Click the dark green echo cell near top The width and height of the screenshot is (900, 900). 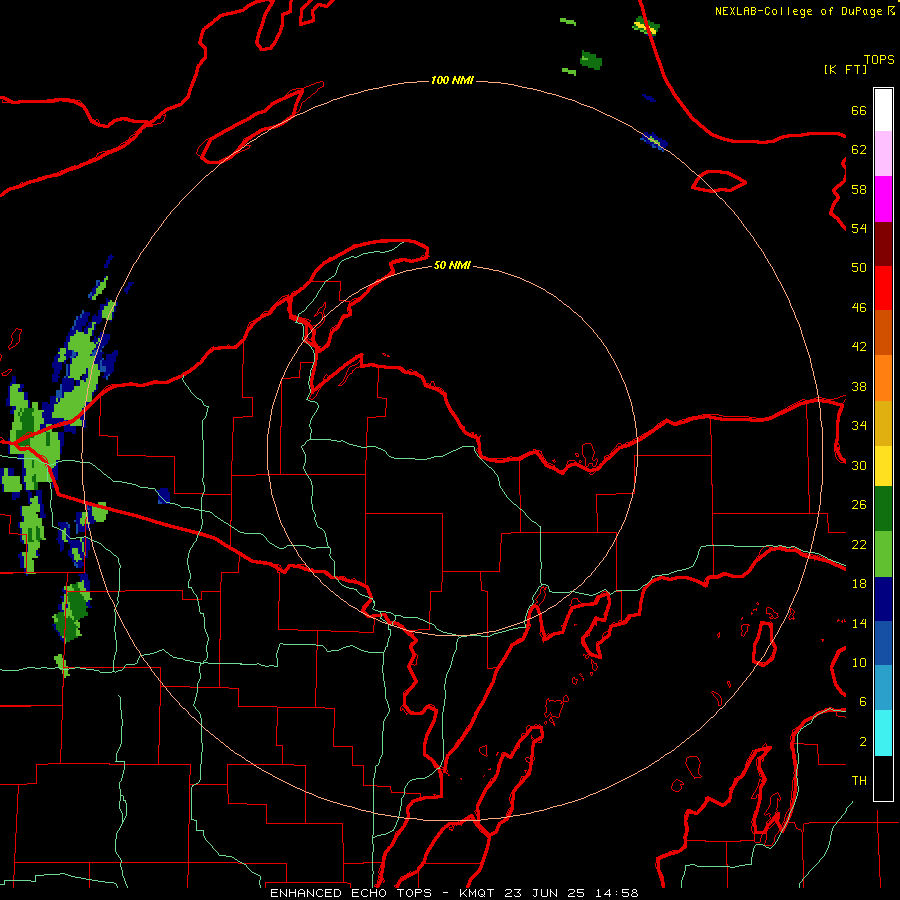(591, 60)
